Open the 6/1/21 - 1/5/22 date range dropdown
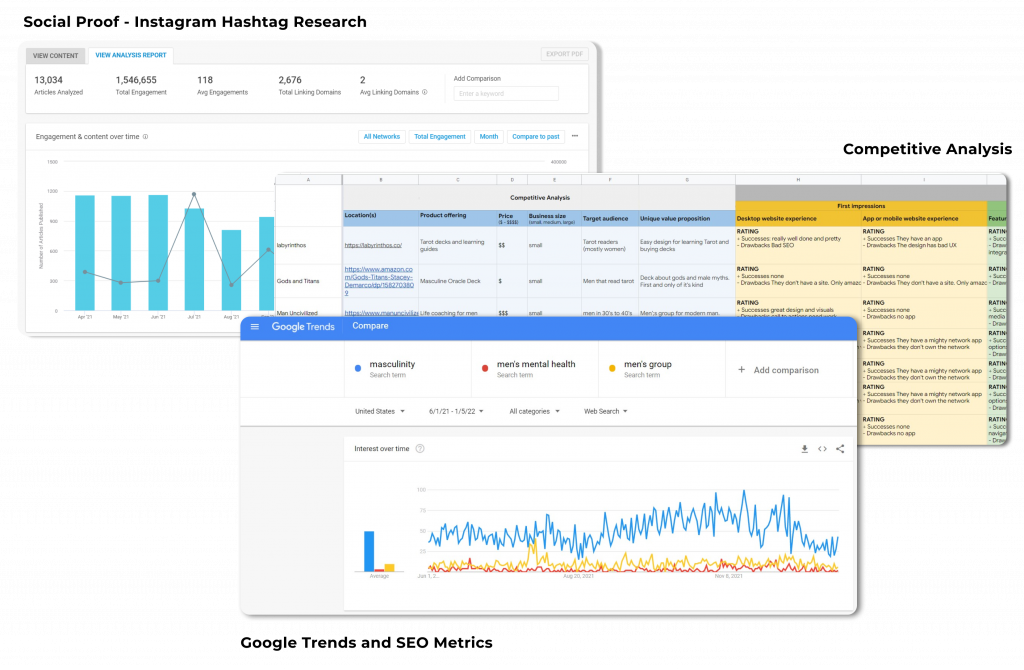 click(x=456, y=411)
